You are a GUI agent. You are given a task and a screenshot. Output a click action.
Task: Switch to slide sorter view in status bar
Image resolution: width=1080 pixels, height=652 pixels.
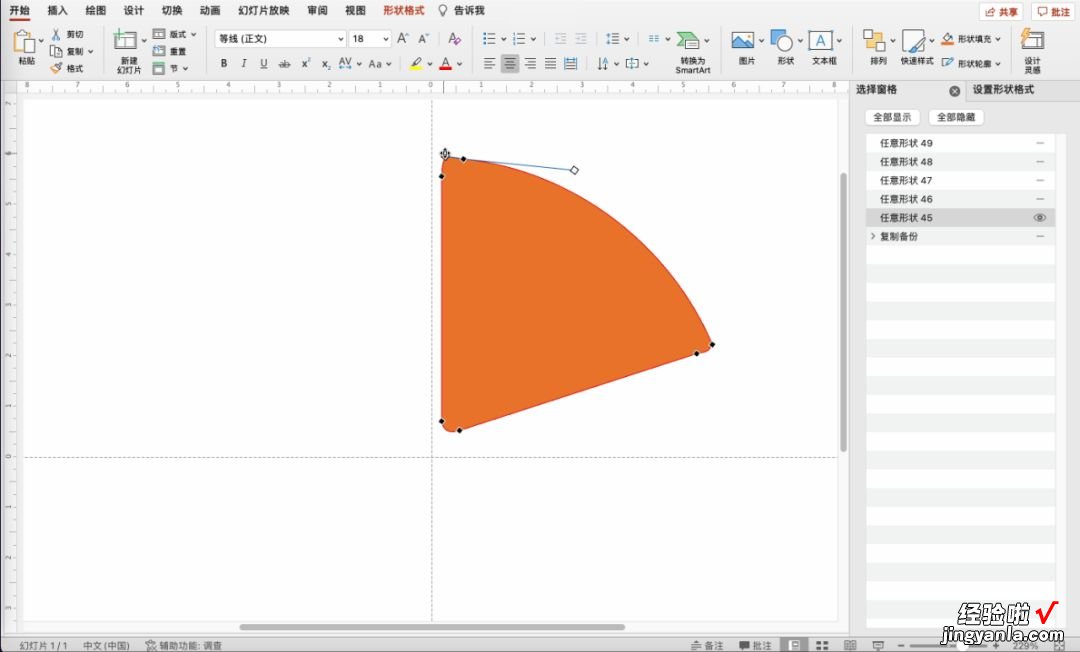coord(822,645)
